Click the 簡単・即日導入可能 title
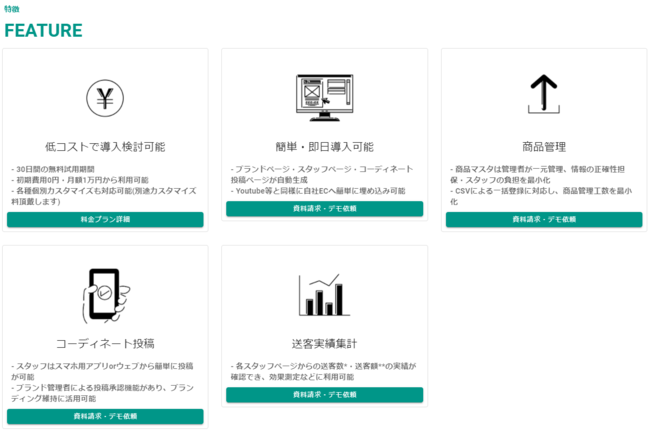This screenshot has height=430, width=650. click(325, 147)
